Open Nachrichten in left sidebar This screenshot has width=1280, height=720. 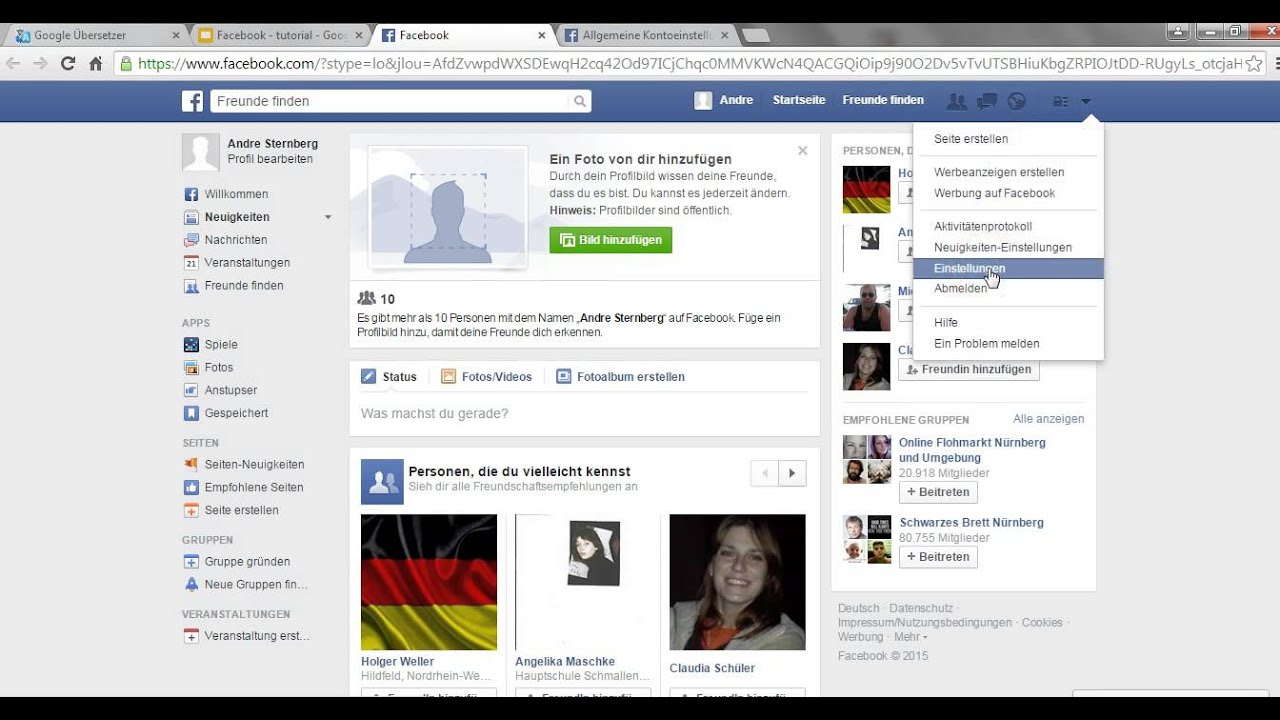tap(235, 240)
